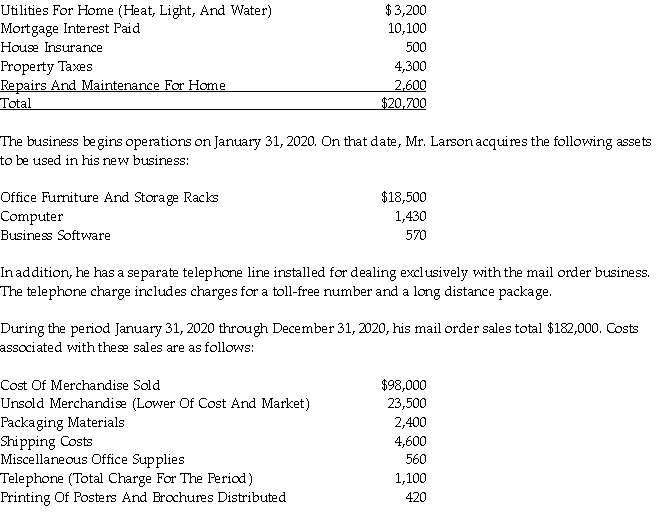The width and height of the screenshot is (666, 525).
Task: Select the Mortgage Interest Paid label
Action: pos(70,28)
